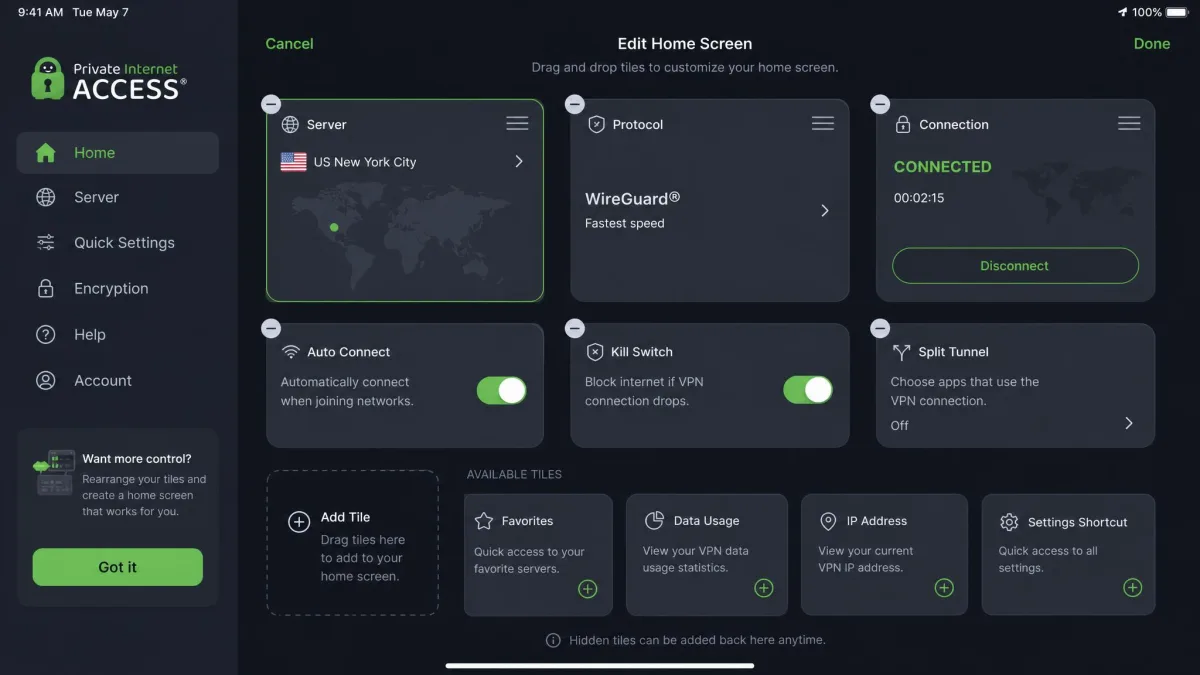This screenshot has width=1200, height=675.
Task: Click the Add Tile plus circle icon
Action: (299, 522)
